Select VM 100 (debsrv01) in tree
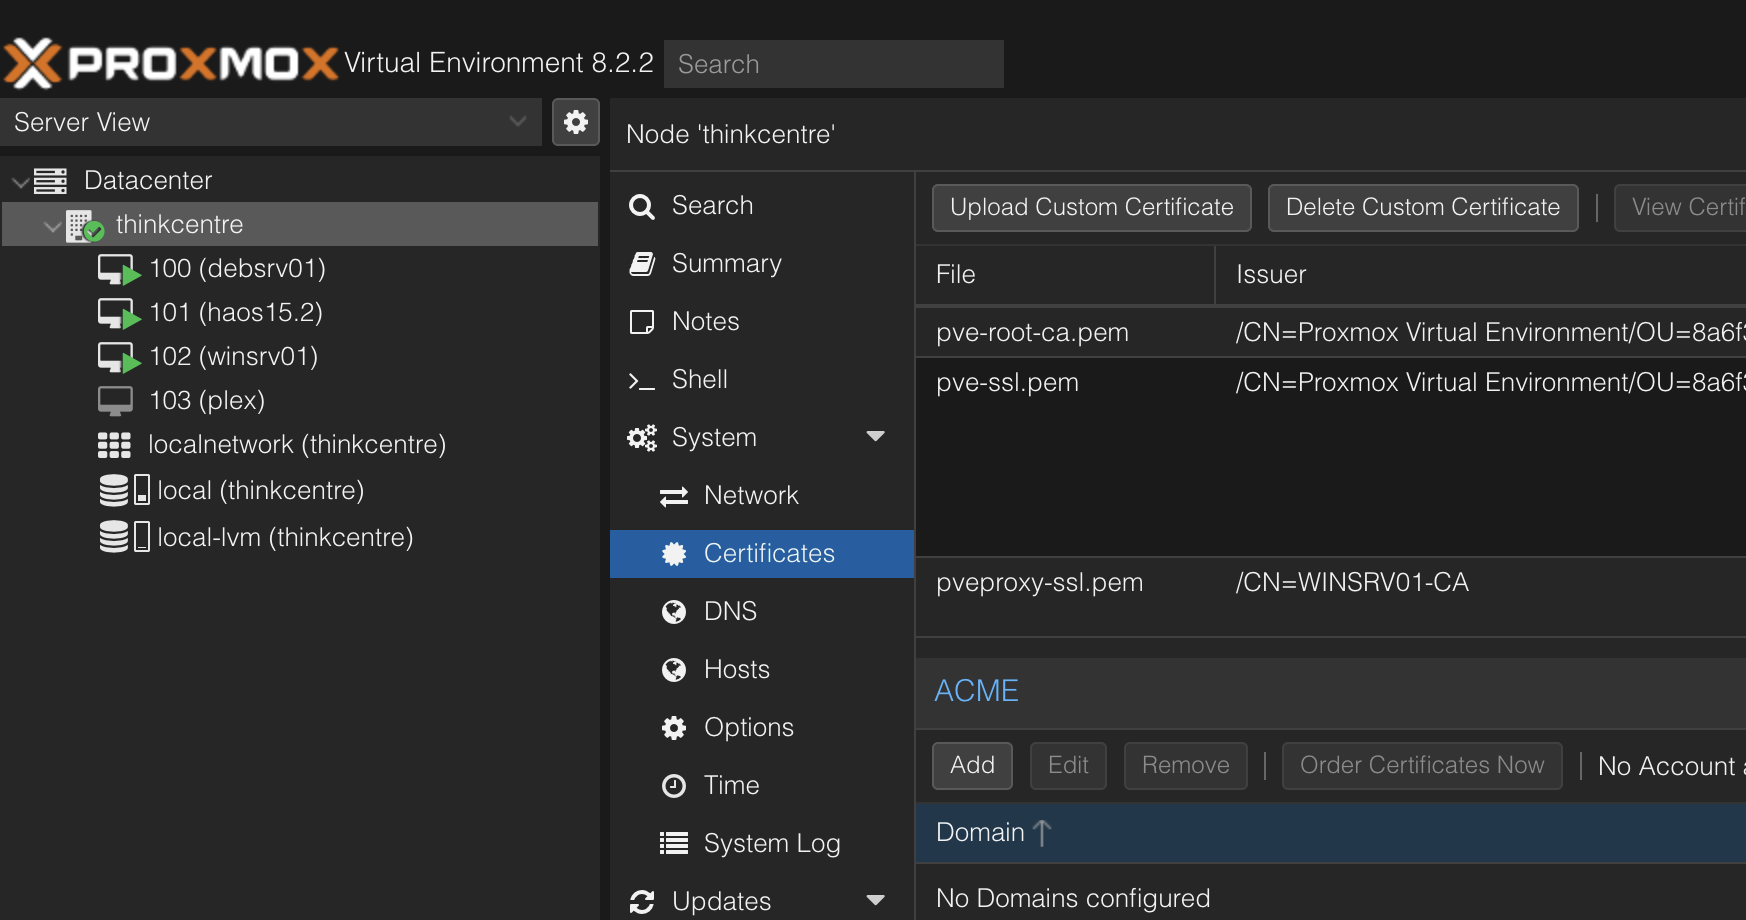 click(x=300, y=269)
